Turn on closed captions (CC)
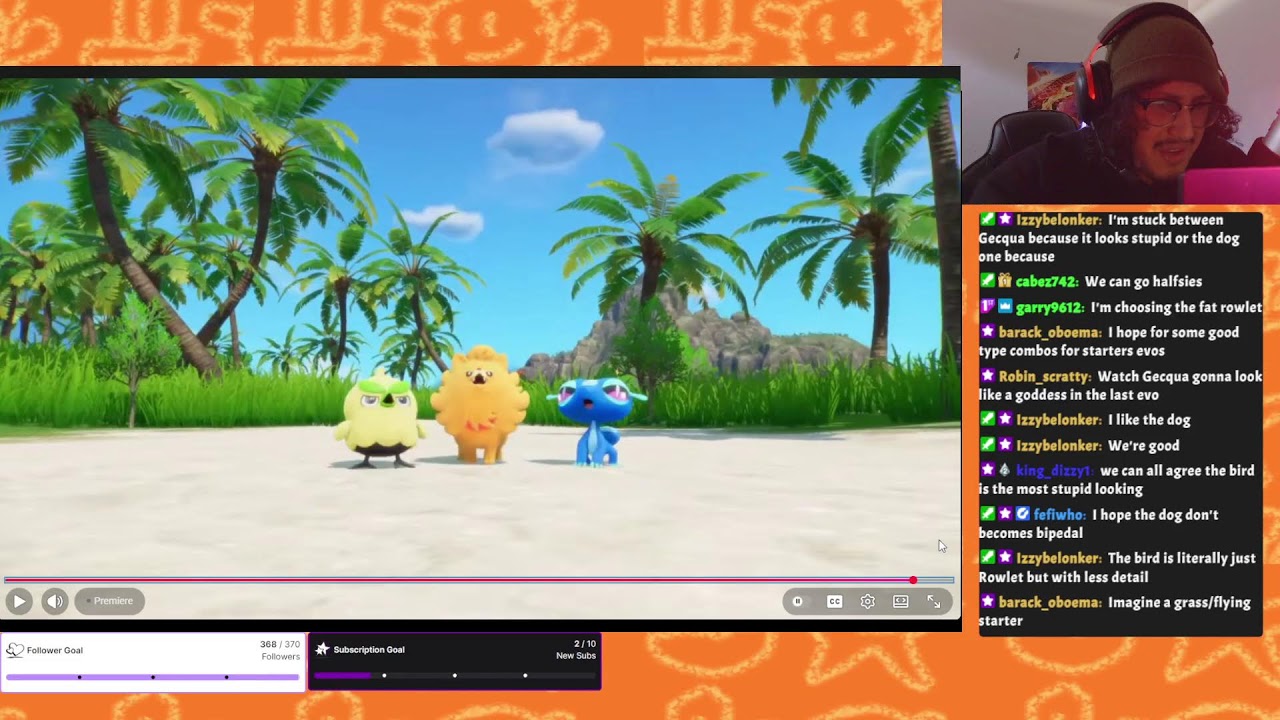The height and width of the screenshot is (720, 1280). (x=834, y=601)
